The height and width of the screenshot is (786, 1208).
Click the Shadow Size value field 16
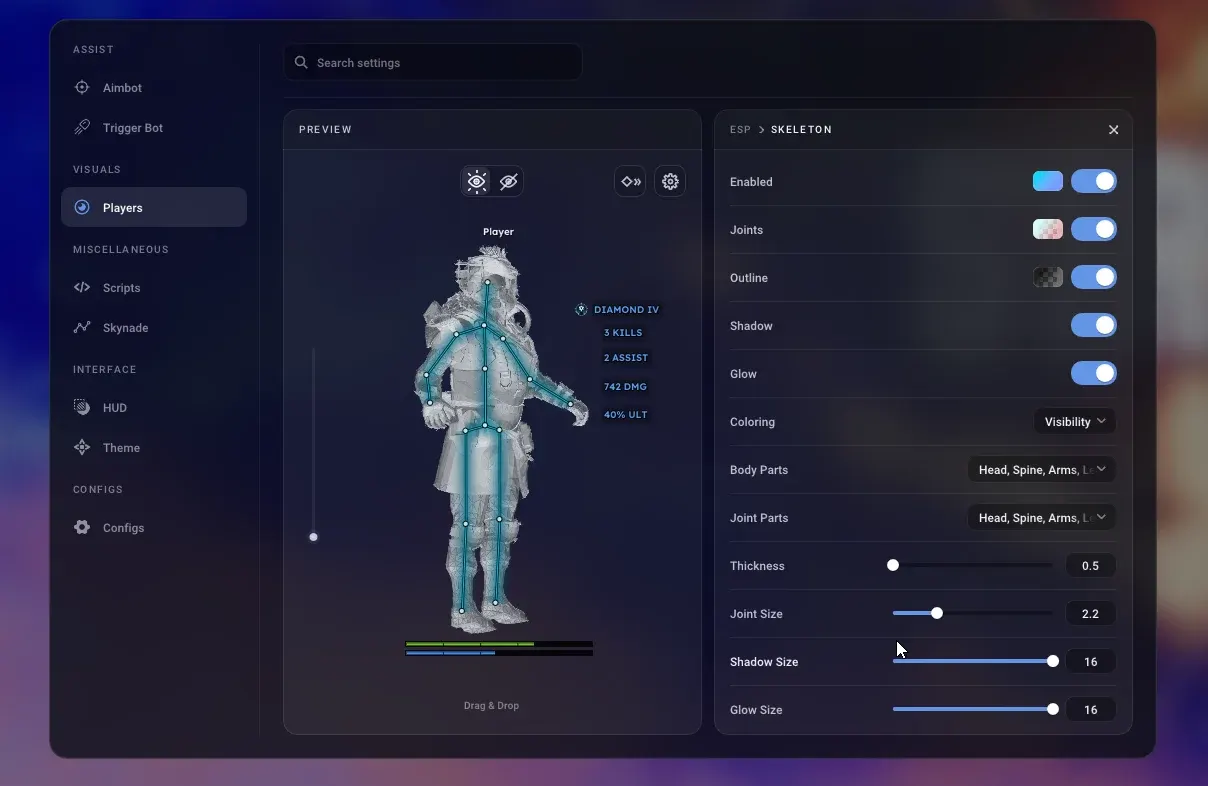point(1091,661)
